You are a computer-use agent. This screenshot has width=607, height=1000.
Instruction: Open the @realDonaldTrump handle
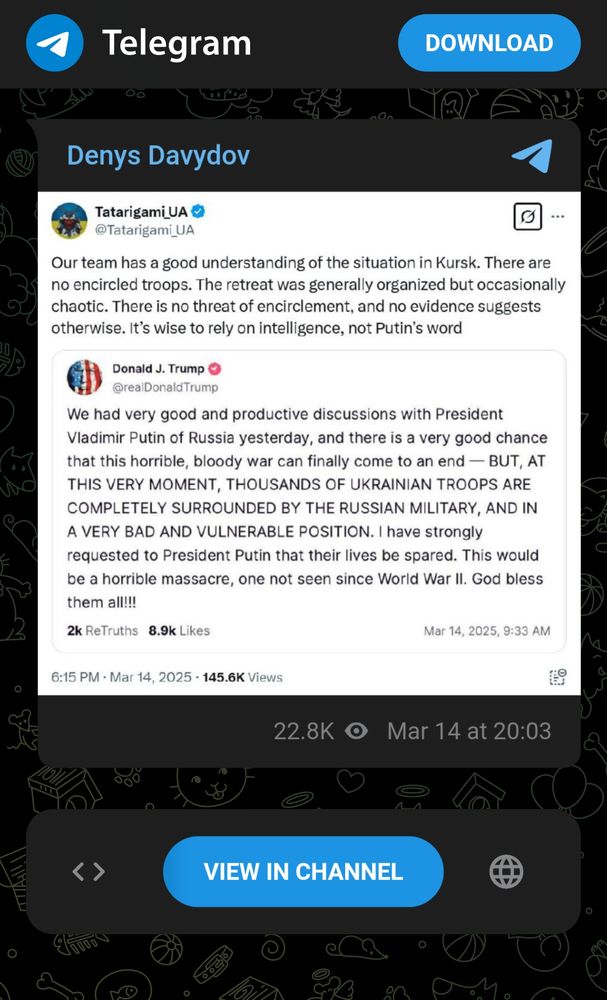point(165,387)
